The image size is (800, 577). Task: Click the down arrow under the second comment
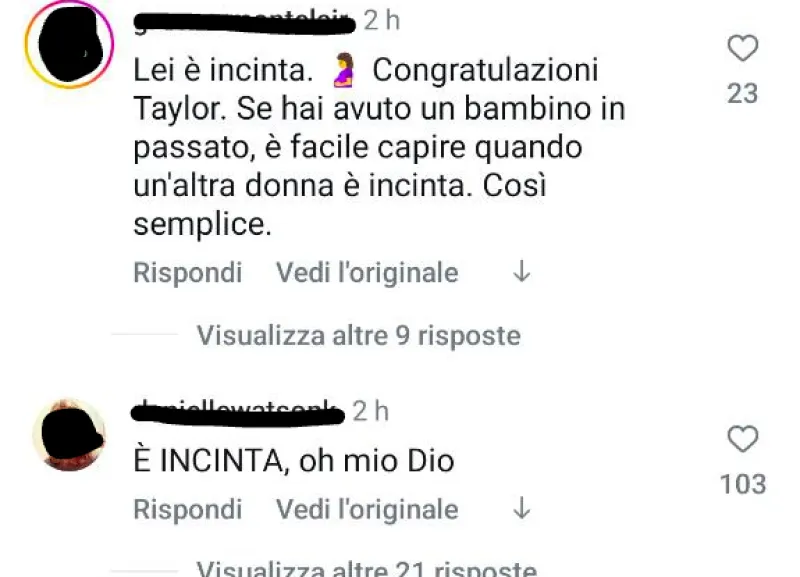(x=520, y=509)
